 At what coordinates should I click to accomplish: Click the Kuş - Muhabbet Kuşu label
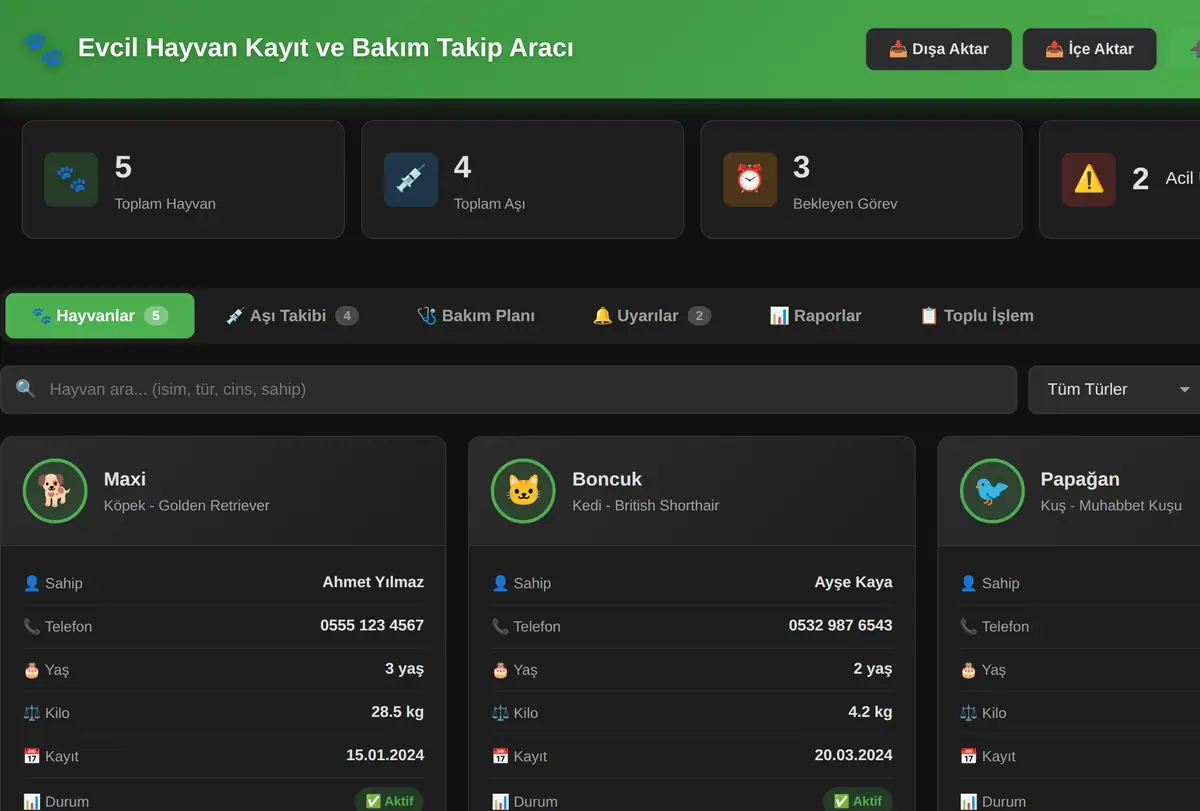point(1111,506)
